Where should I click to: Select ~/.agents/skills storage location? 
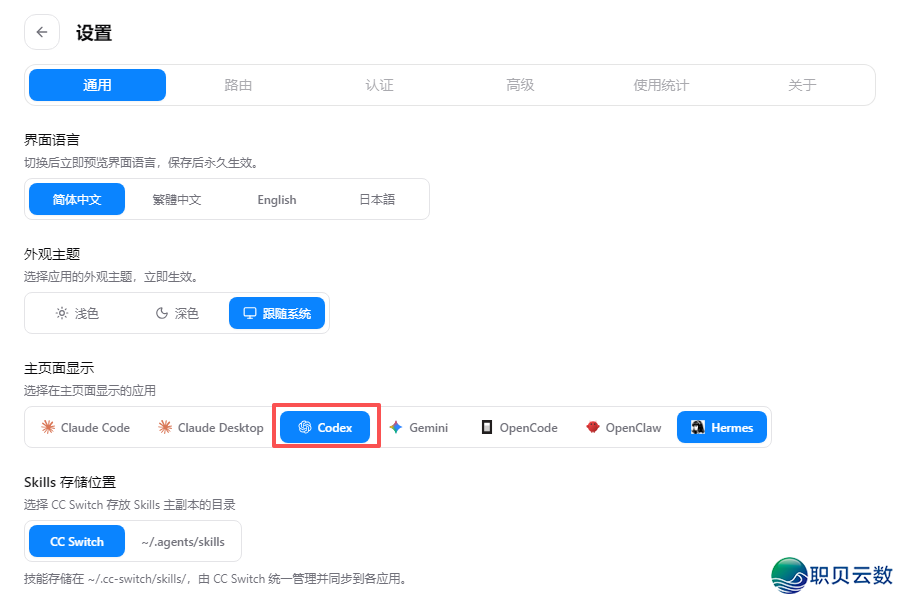(x=183, y=541)
